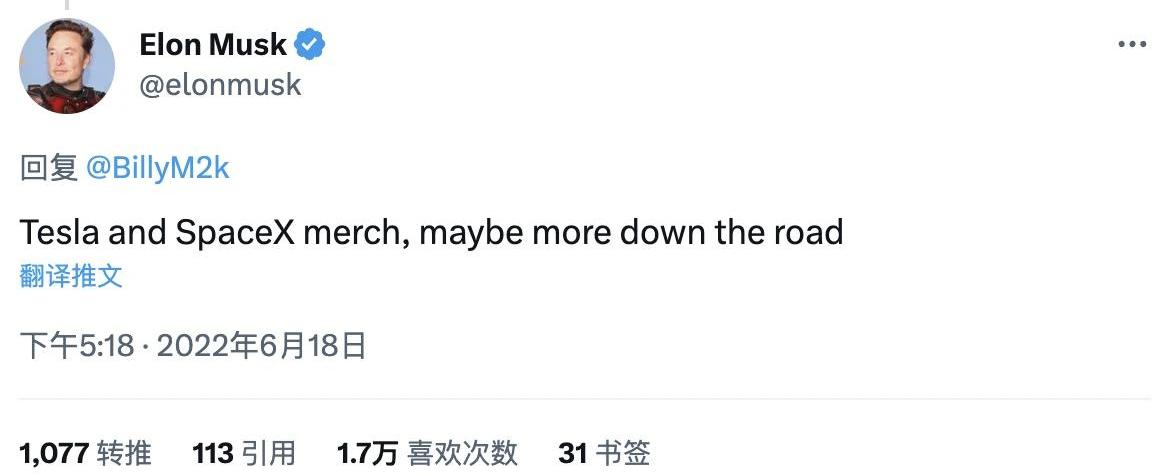This screenshot has height=476, width=1174.
Task: Open the 引用 quote tweets list
Action: pyautogui.click(x=269, y=453)
